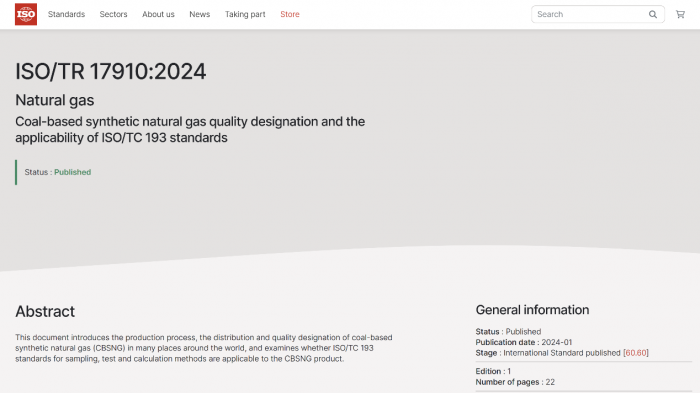Open the Sectors menu
700x393 pixels.
(113, 14)
